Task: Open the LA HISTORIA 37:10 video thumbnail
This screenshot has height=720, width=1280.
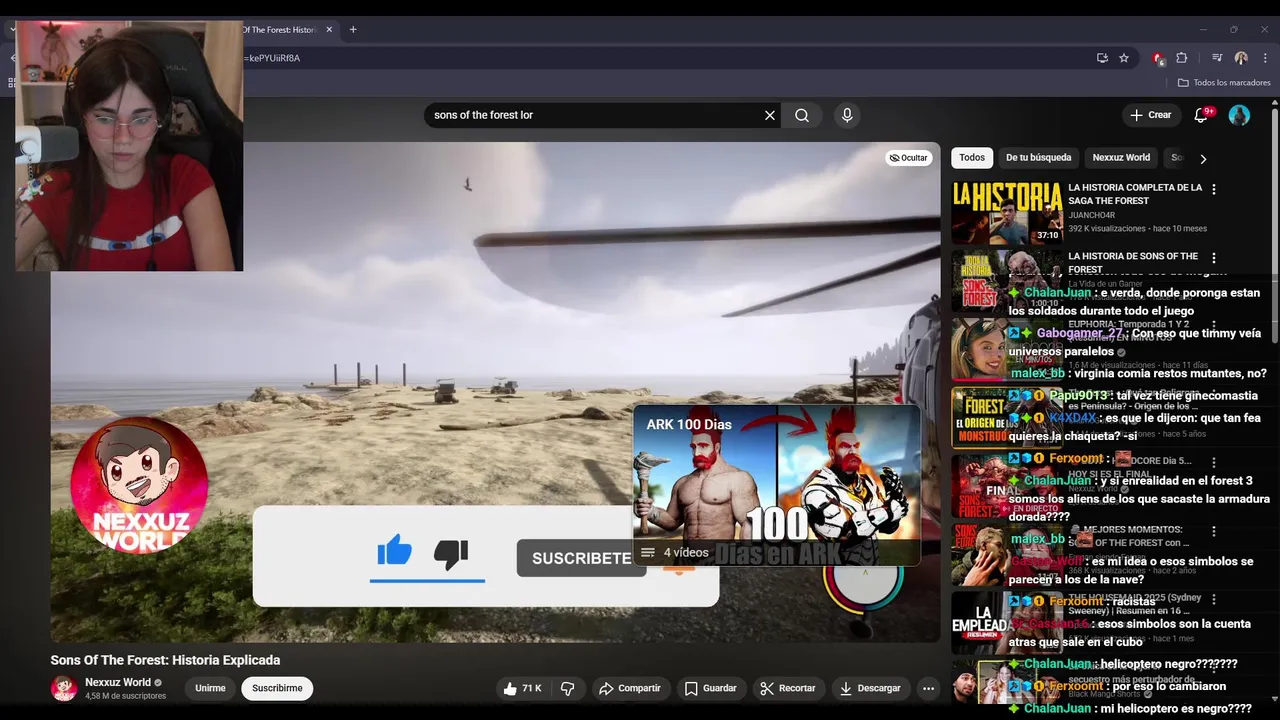Action: pyautogui.click(x=1007, y=212)
